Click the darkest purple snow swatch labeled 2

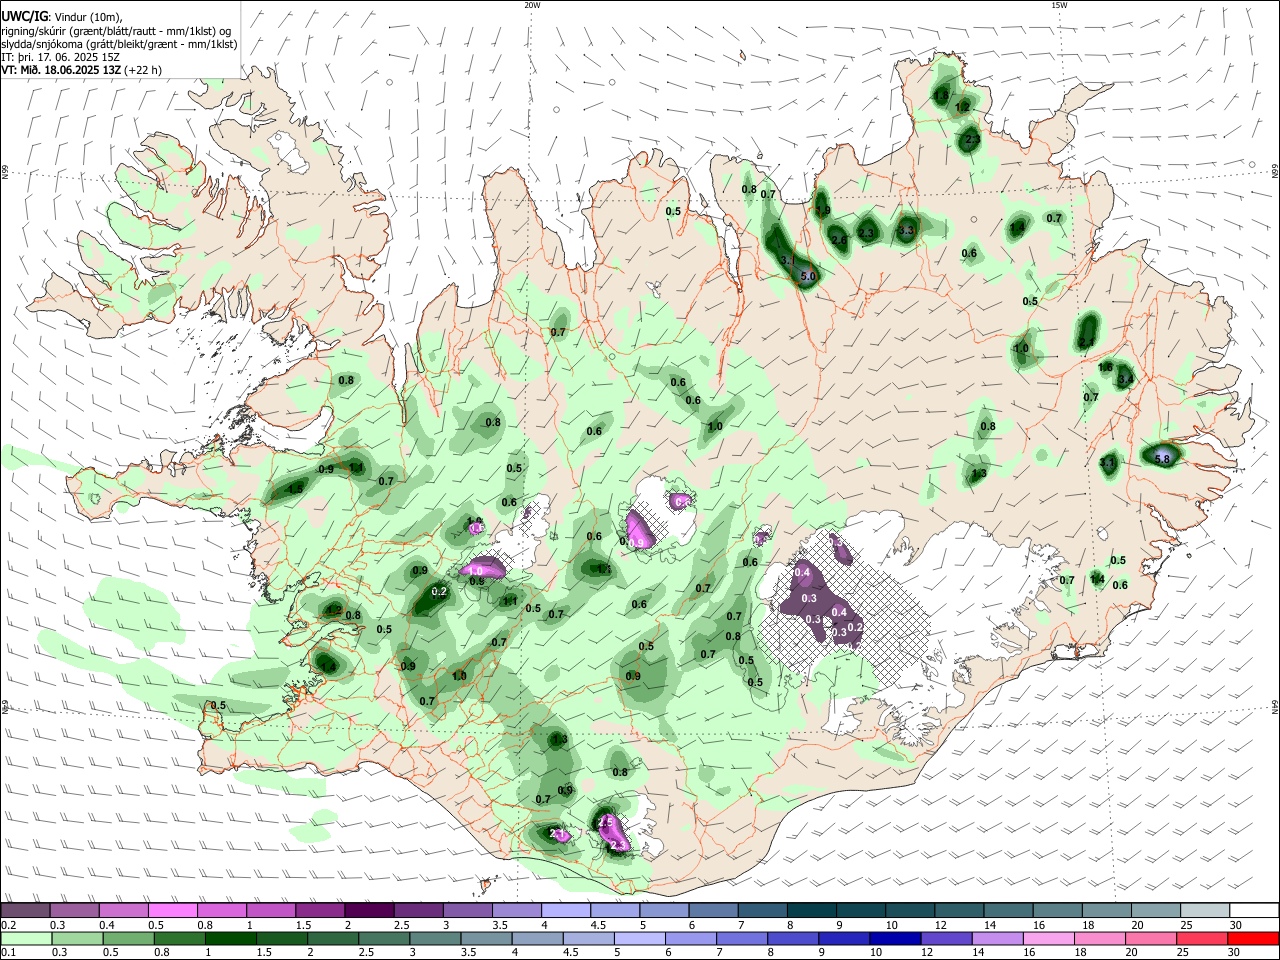tap(368, 910)
